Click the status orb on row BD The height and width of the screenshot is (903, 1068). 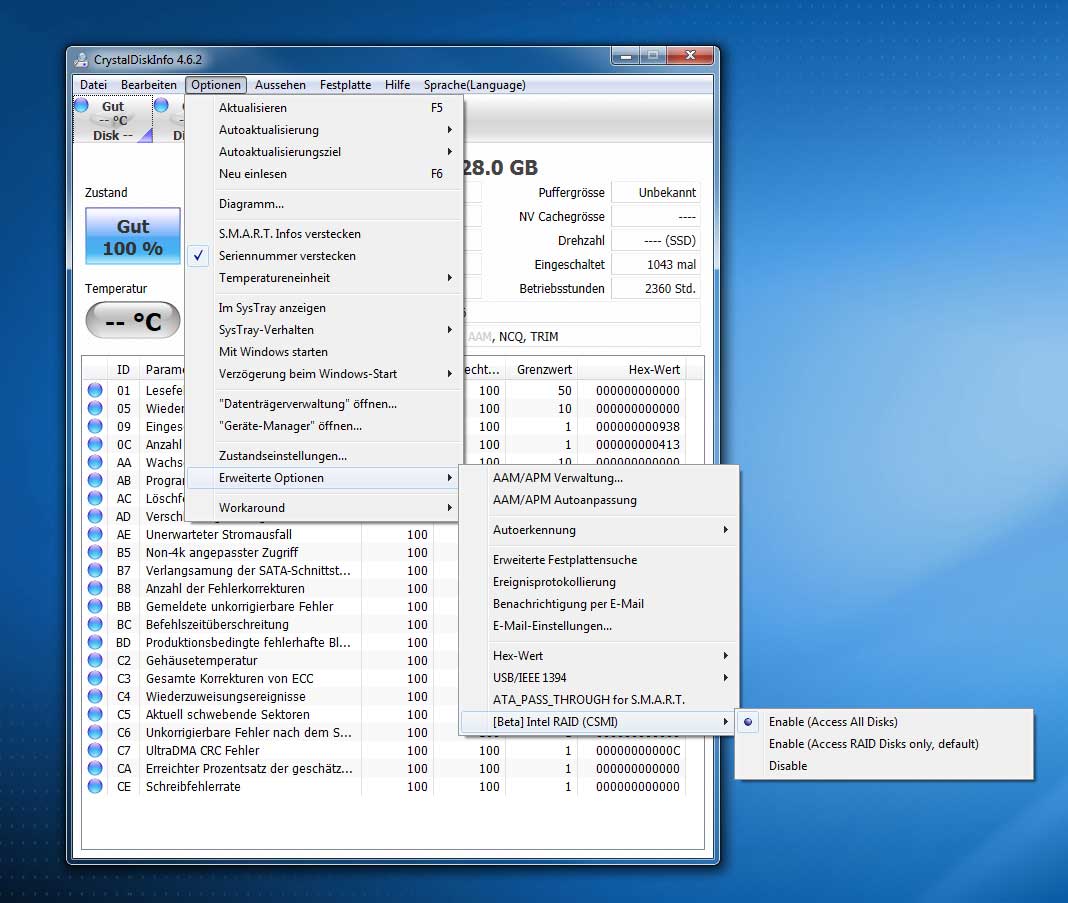point(95,642)
